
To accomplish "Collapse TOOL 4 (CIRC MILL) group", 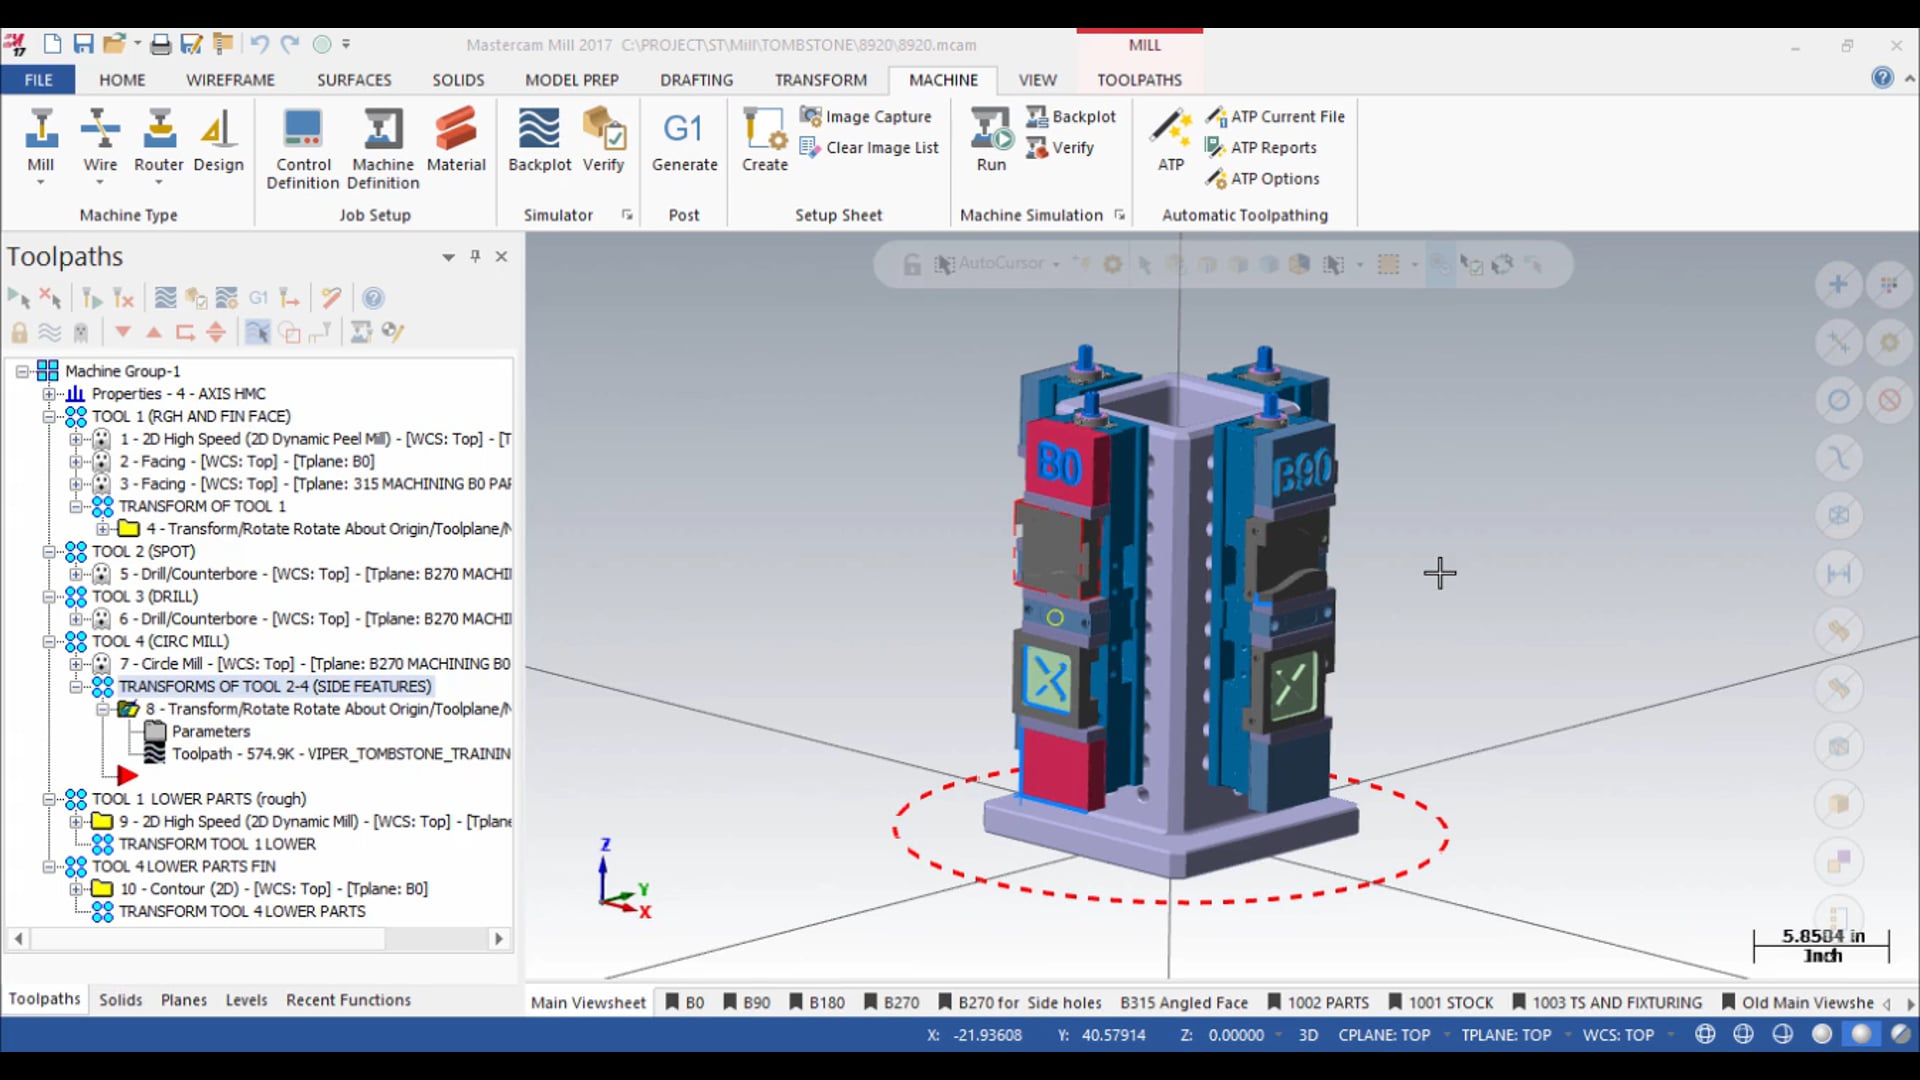I will (48, 641).
